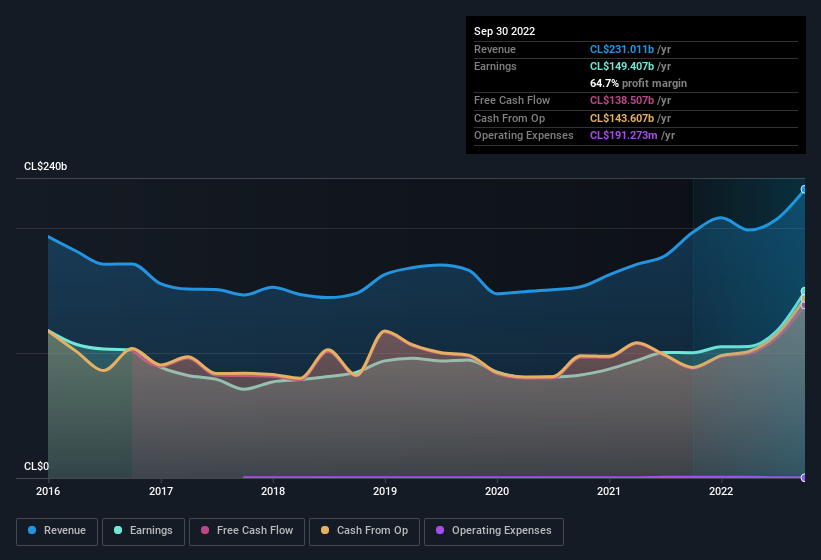Click the CL$0 y-axis label
The width and height of the screenshot is (821, 560).
coord(37,466)
